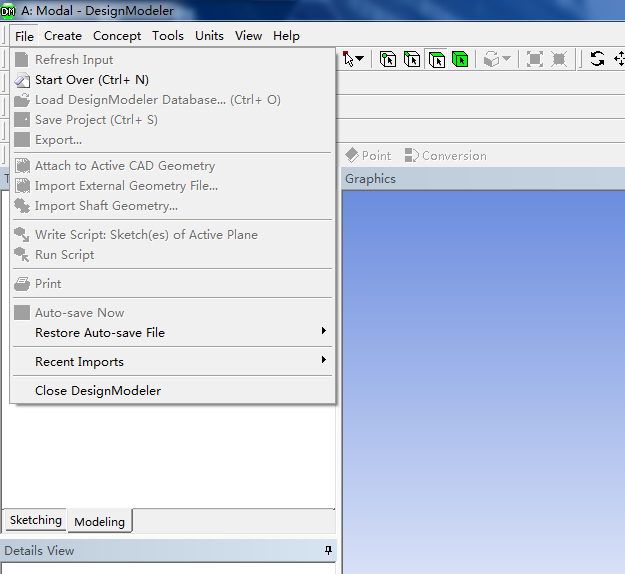
Task: Toggle the face selection filter icon
Action: 436,59
